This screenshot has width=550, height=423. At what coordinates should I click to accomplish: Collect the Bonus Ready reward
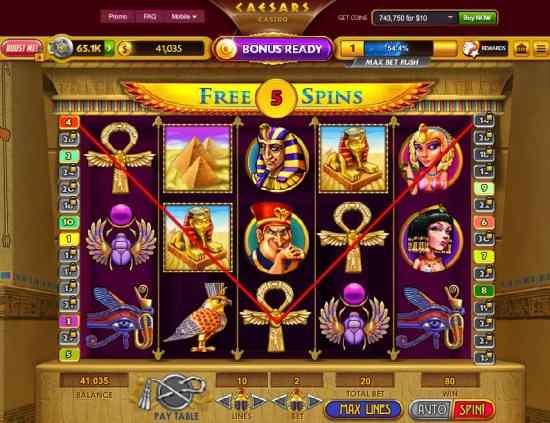(x=273, y=49)
